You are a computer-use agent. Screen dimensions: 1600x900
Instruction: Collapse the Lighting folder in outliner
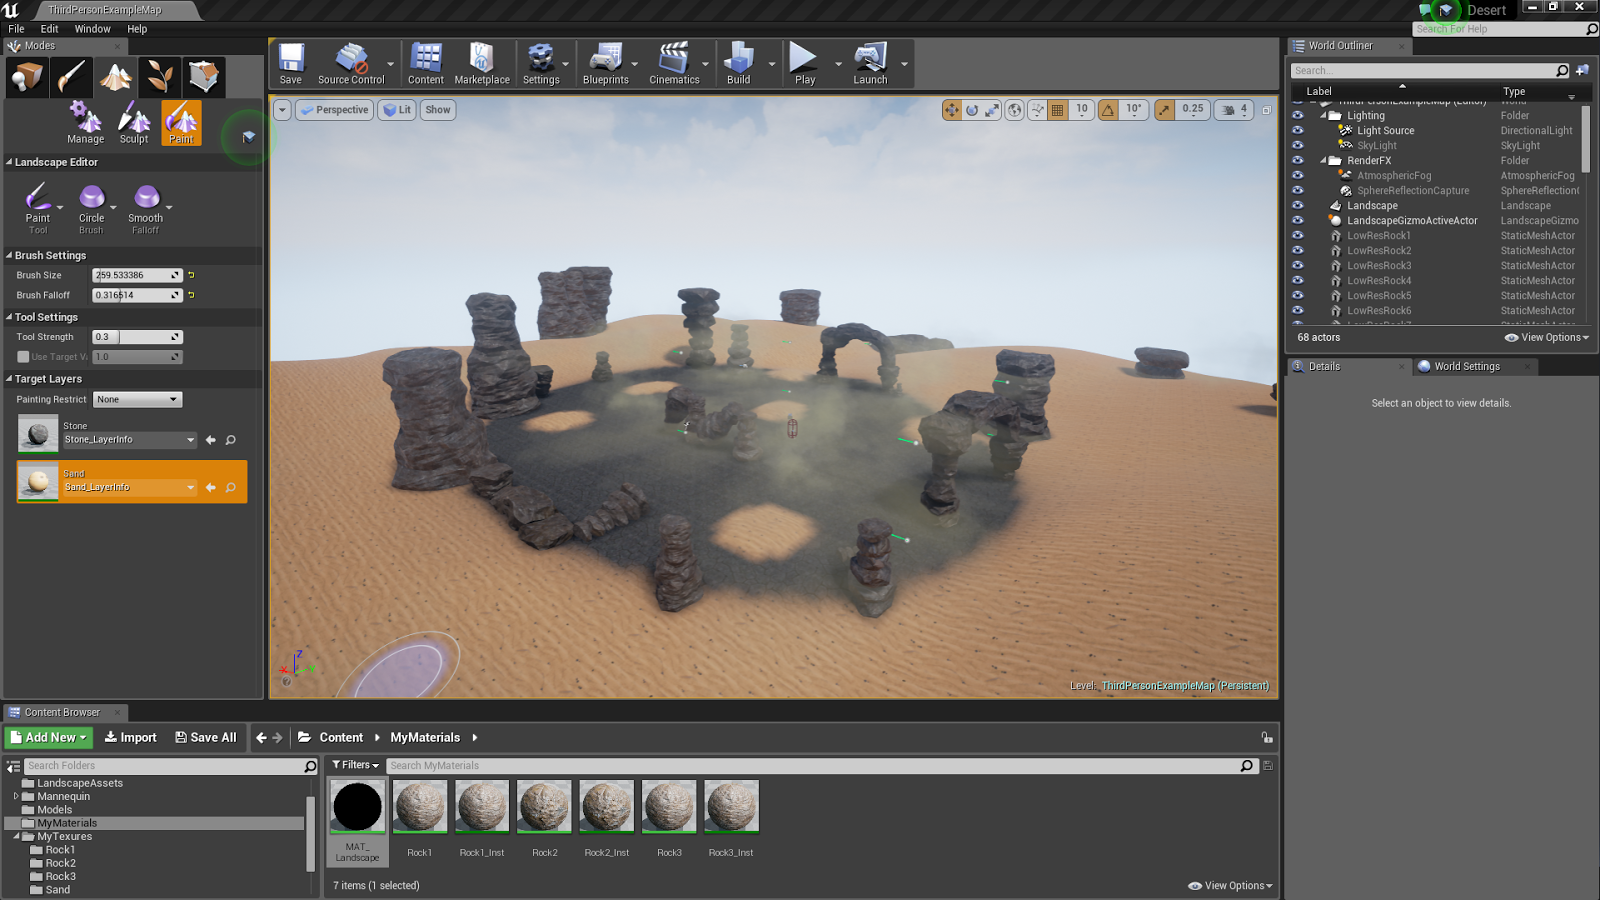point(1323,116)
